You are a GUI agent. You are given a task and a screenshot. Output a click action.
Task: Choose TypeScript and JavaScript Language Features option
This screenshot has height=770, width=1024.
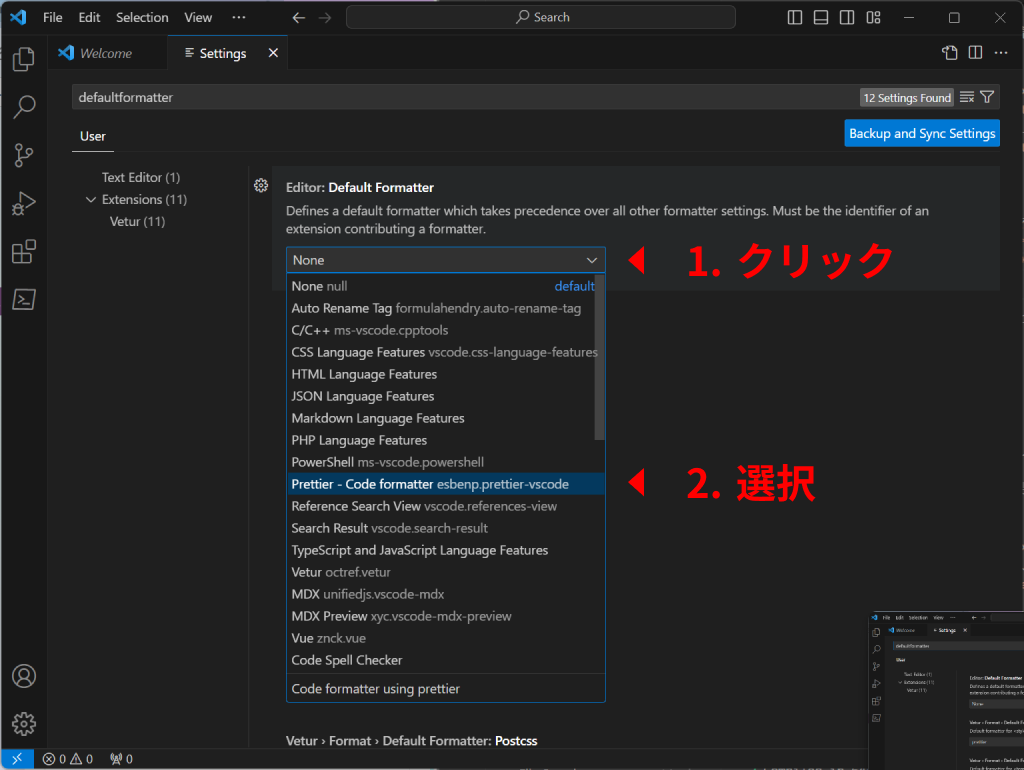(x=445, y=550)
